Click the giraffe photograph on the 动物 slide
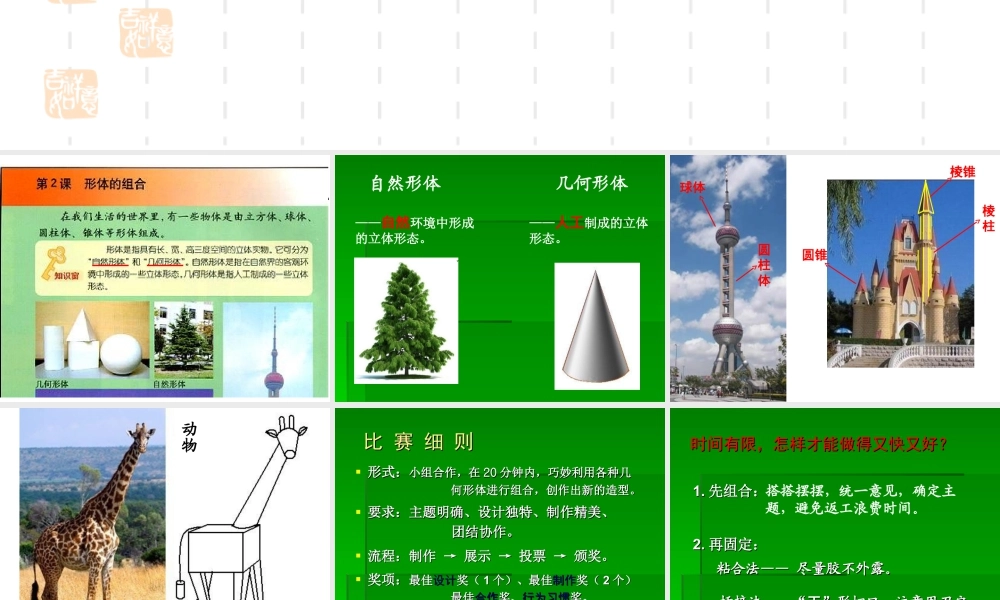The width and height of the screenshot is (1000, 600). point(92,505)
